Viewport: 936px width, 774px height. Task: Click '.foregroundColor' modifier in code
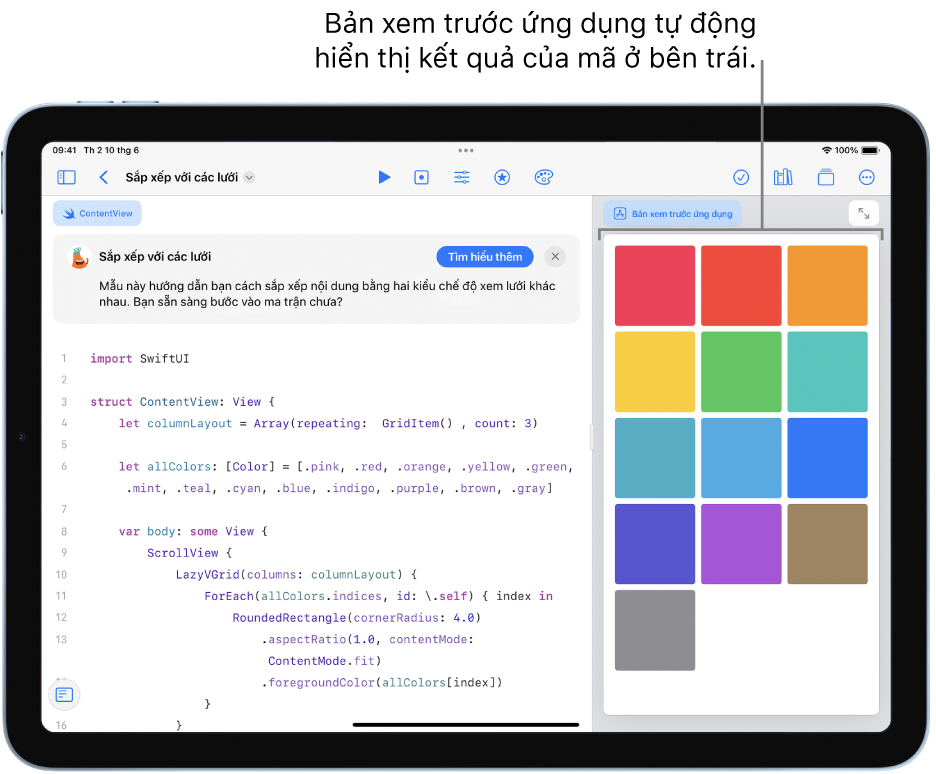tap(318, 682)
